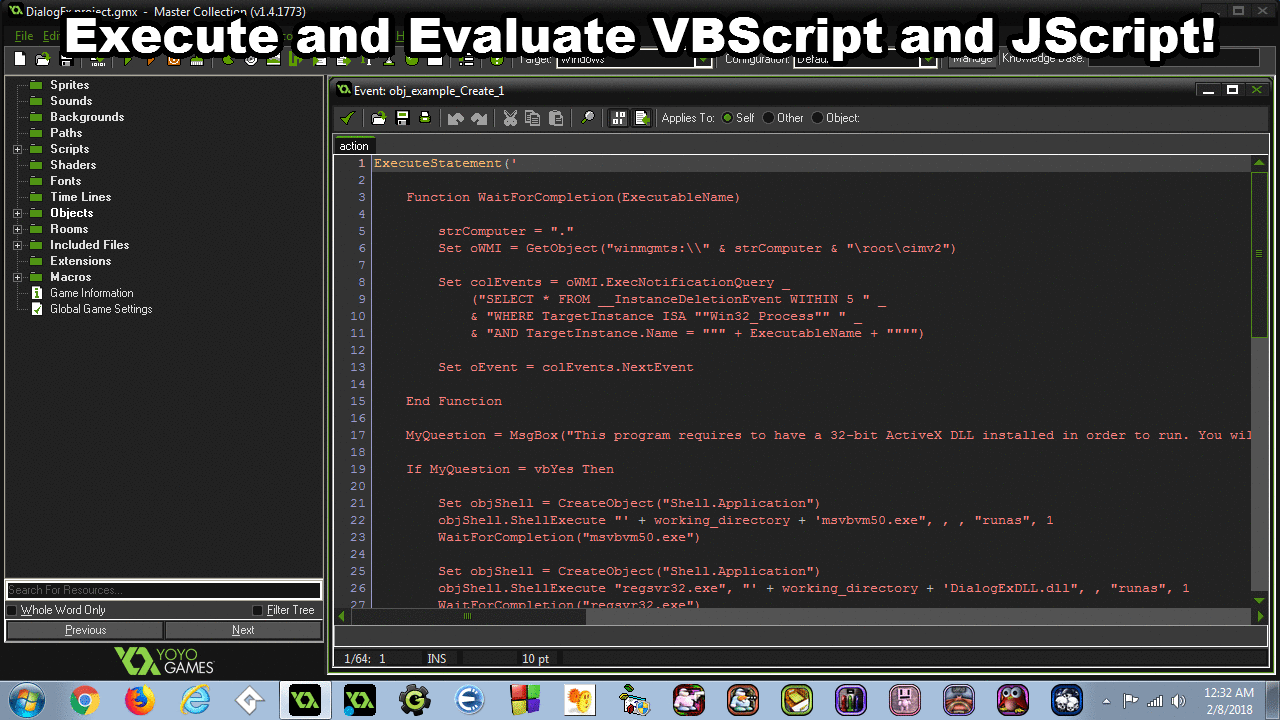Click the Search For Resources field
This screenshot has height=720, width=1280.
point(163,590)
